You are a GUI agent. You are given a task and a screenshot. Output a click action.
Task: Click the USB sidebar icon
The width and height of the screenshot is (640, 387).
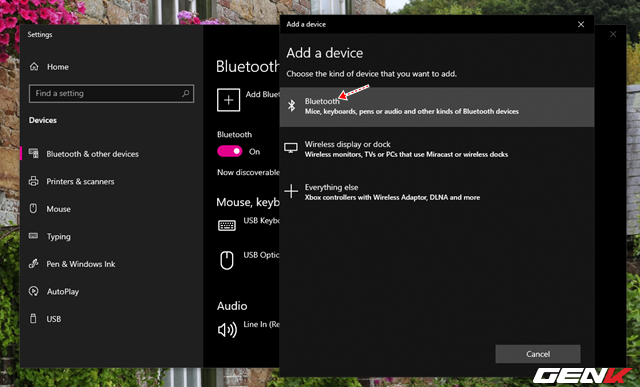(33, 318)
